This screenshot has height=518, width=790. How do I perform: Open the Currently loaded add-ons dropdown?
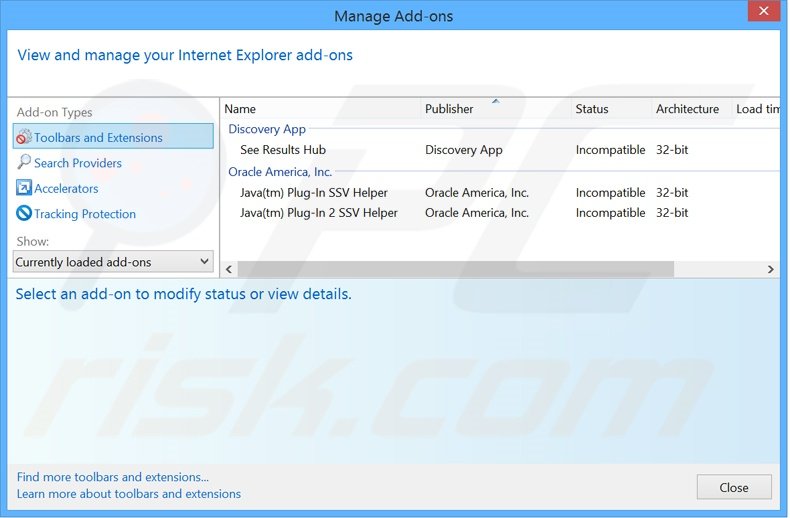pyautogui.click(x=113, y=262)
